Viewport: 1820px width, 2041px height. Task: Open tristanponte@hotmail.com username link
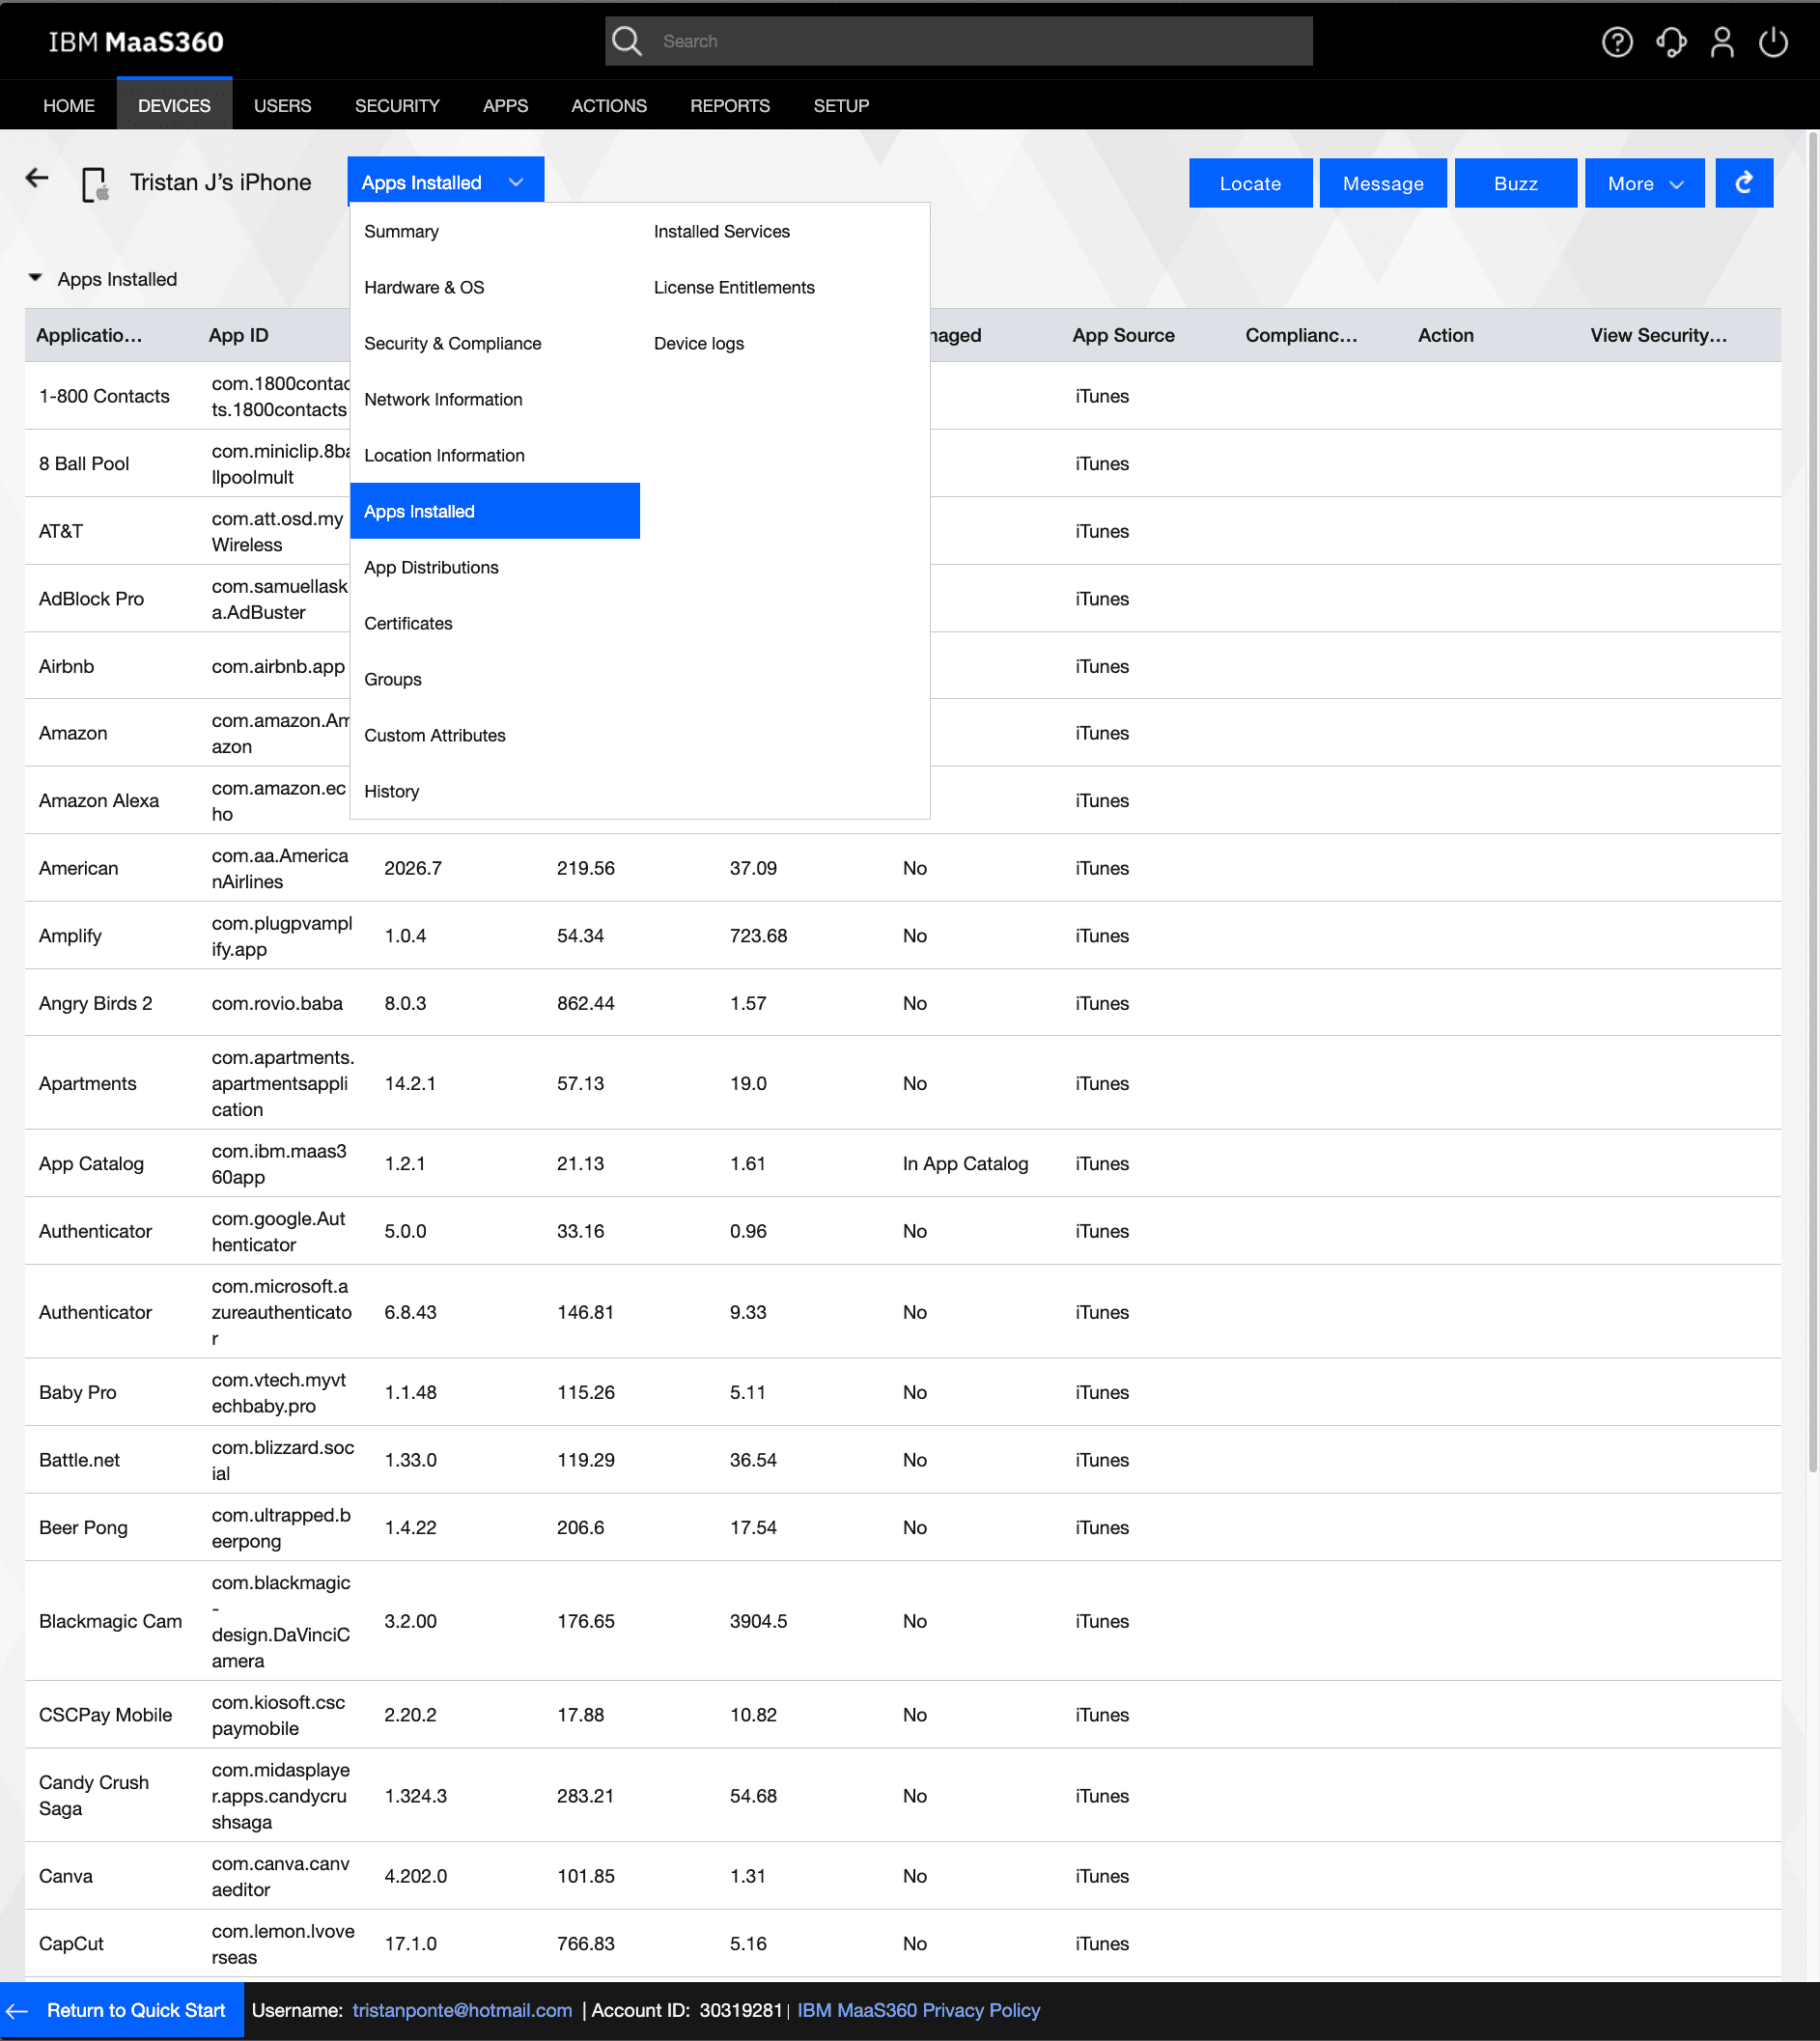pos(462,2010)
